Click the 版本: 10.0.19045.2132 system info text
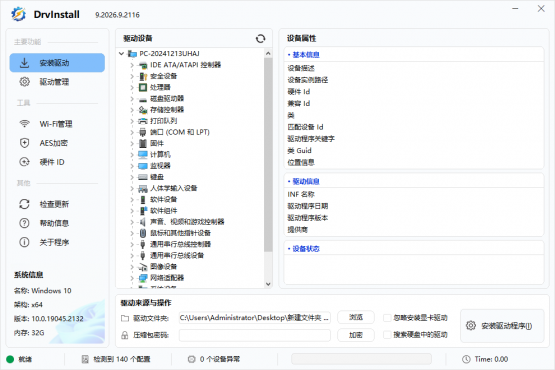 tap(48, 319)
